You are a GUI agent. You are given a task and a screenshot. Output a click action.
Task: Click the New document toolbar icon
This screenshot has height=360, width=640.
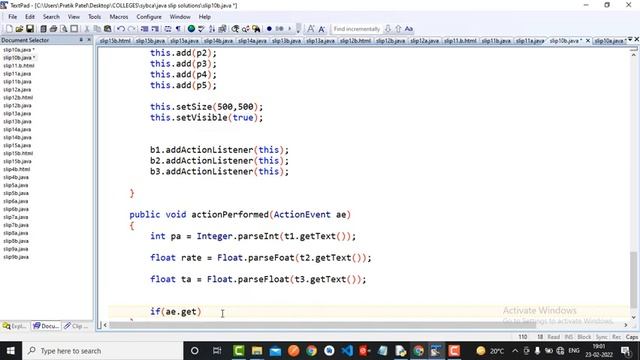coord(9,29)
